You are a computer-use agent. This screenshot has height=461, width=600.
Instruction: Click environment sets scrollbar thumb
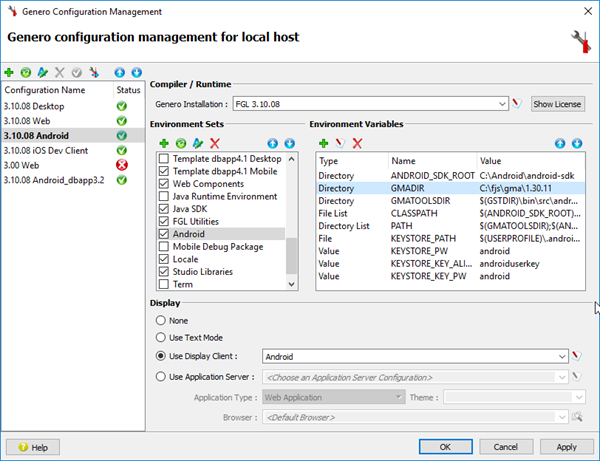point(291,256)
